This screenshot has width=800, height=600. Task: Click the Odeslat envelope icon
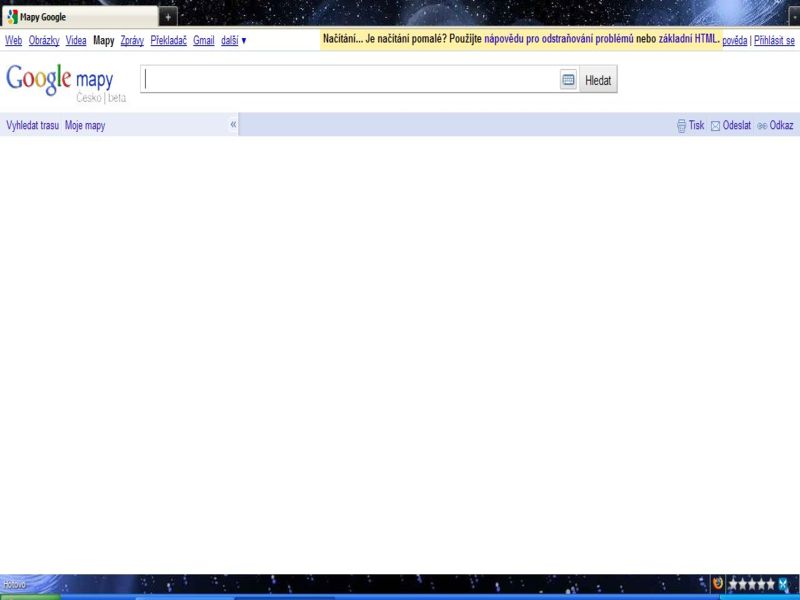tap(715, 126)
